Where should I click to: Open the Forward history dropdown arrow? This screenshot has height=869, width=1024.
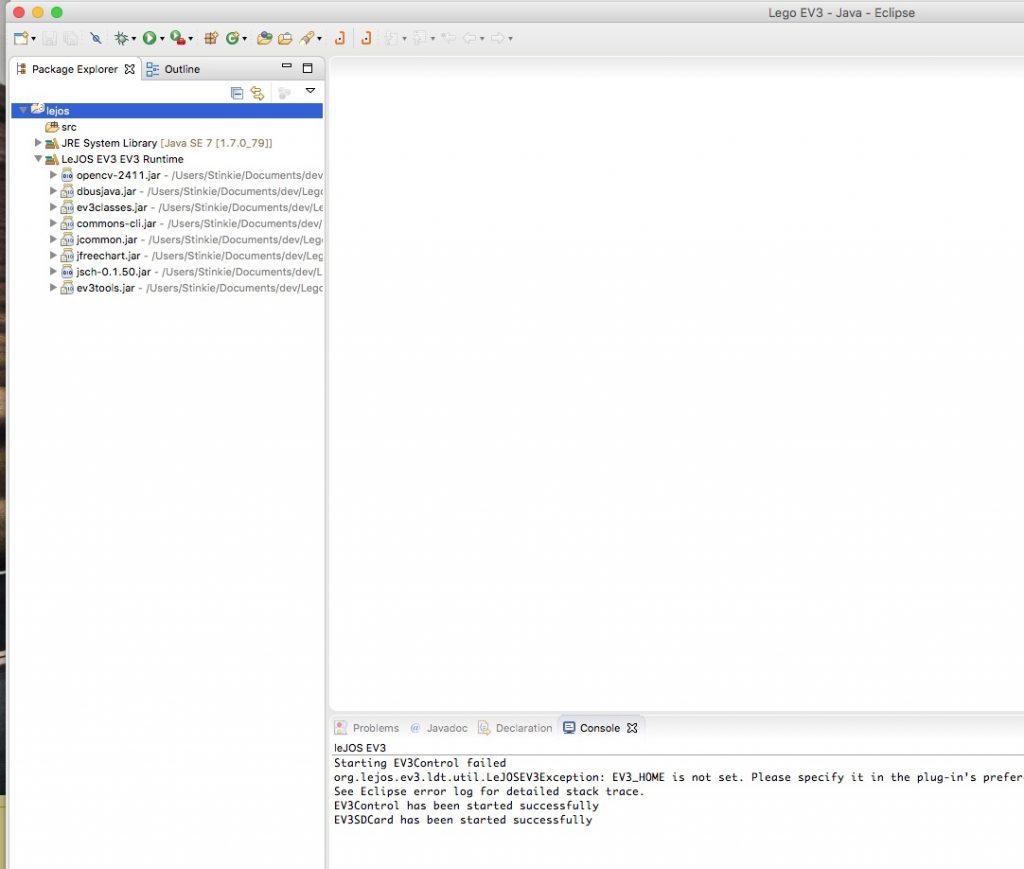click(511, 39)
